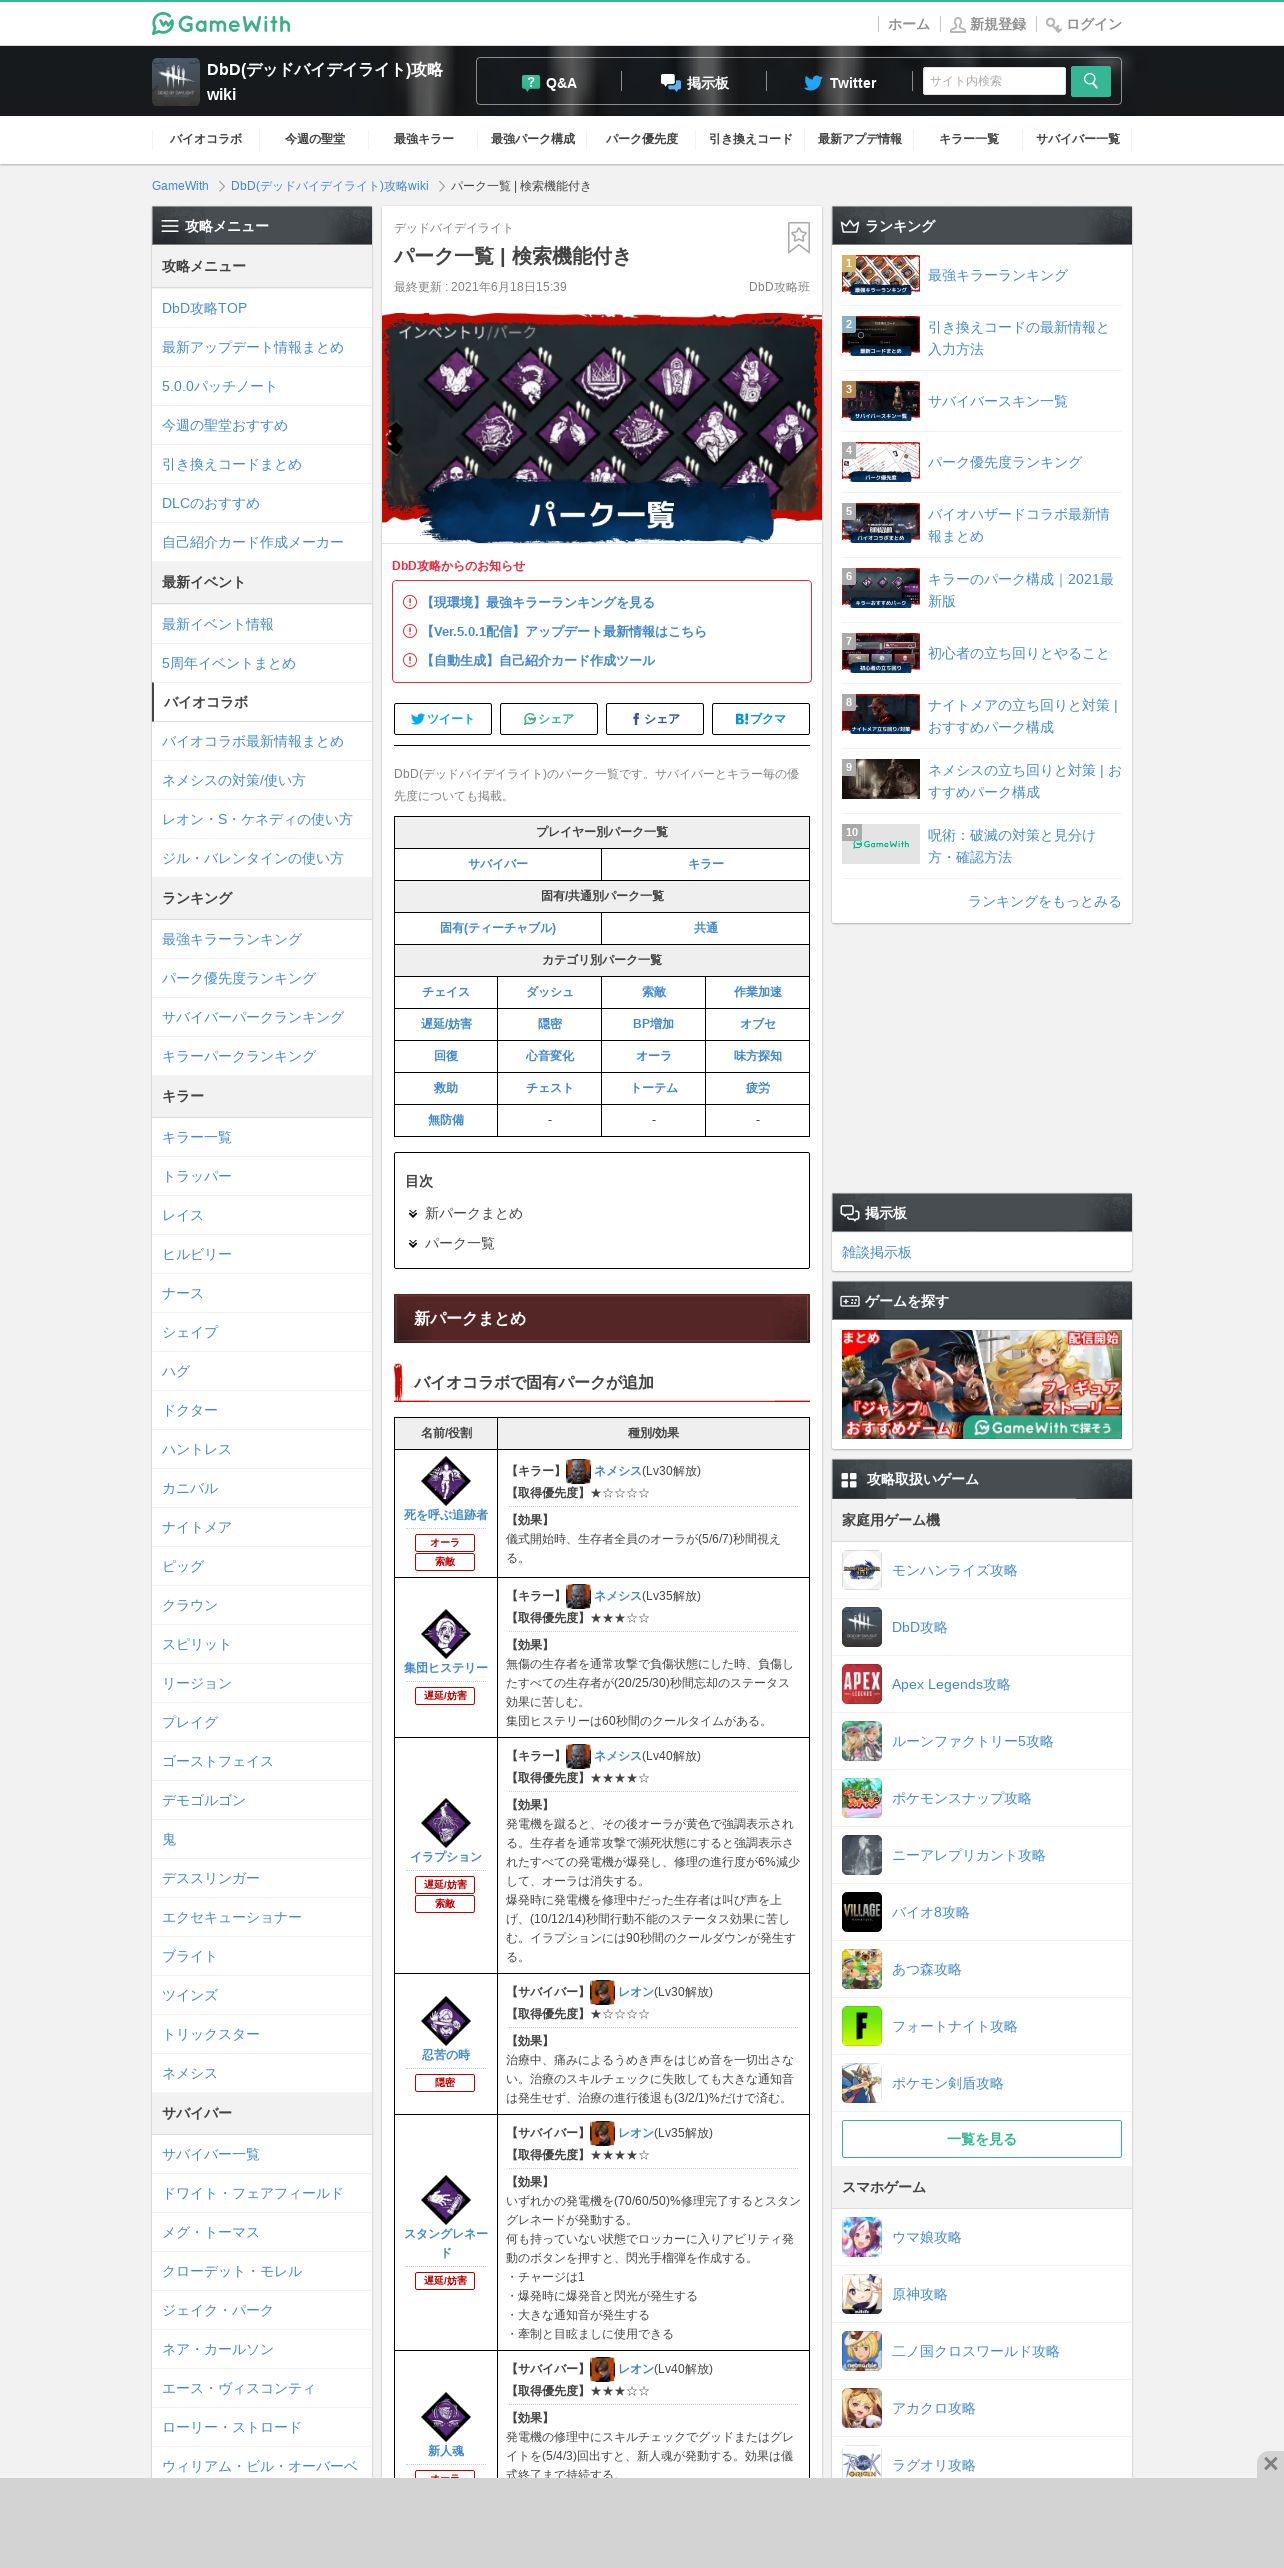Click the 一覧を見る button
This screenshot has height=2568, width=1284.
click(x=981, y=2139)
